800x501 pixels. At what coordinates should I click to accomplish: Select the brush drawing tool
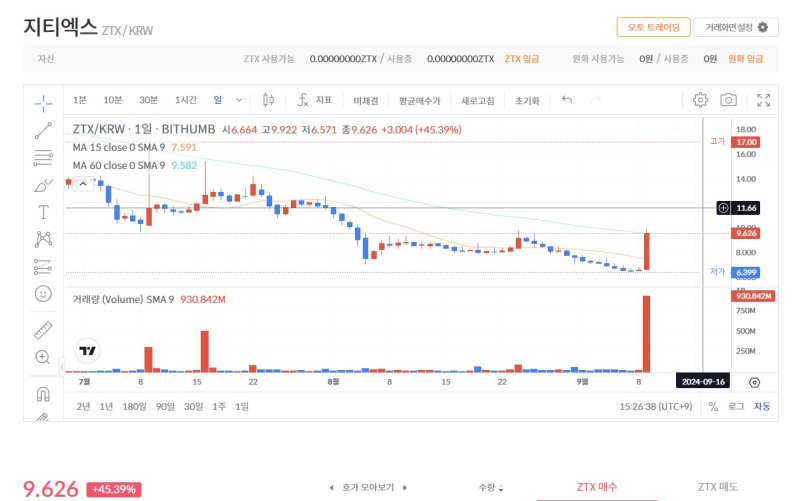pyautogui.click(x=43, y=185)
